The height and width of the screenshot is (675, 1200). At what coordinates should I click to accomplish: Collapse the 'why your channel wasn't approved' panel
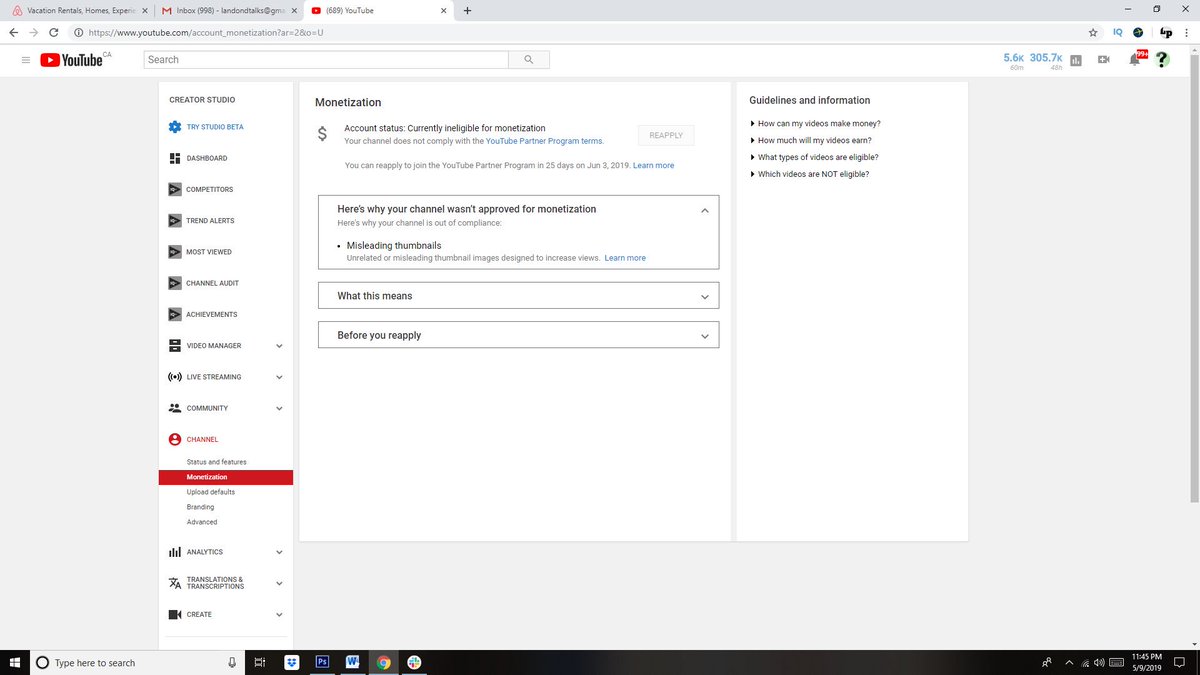tap(705, 210)
